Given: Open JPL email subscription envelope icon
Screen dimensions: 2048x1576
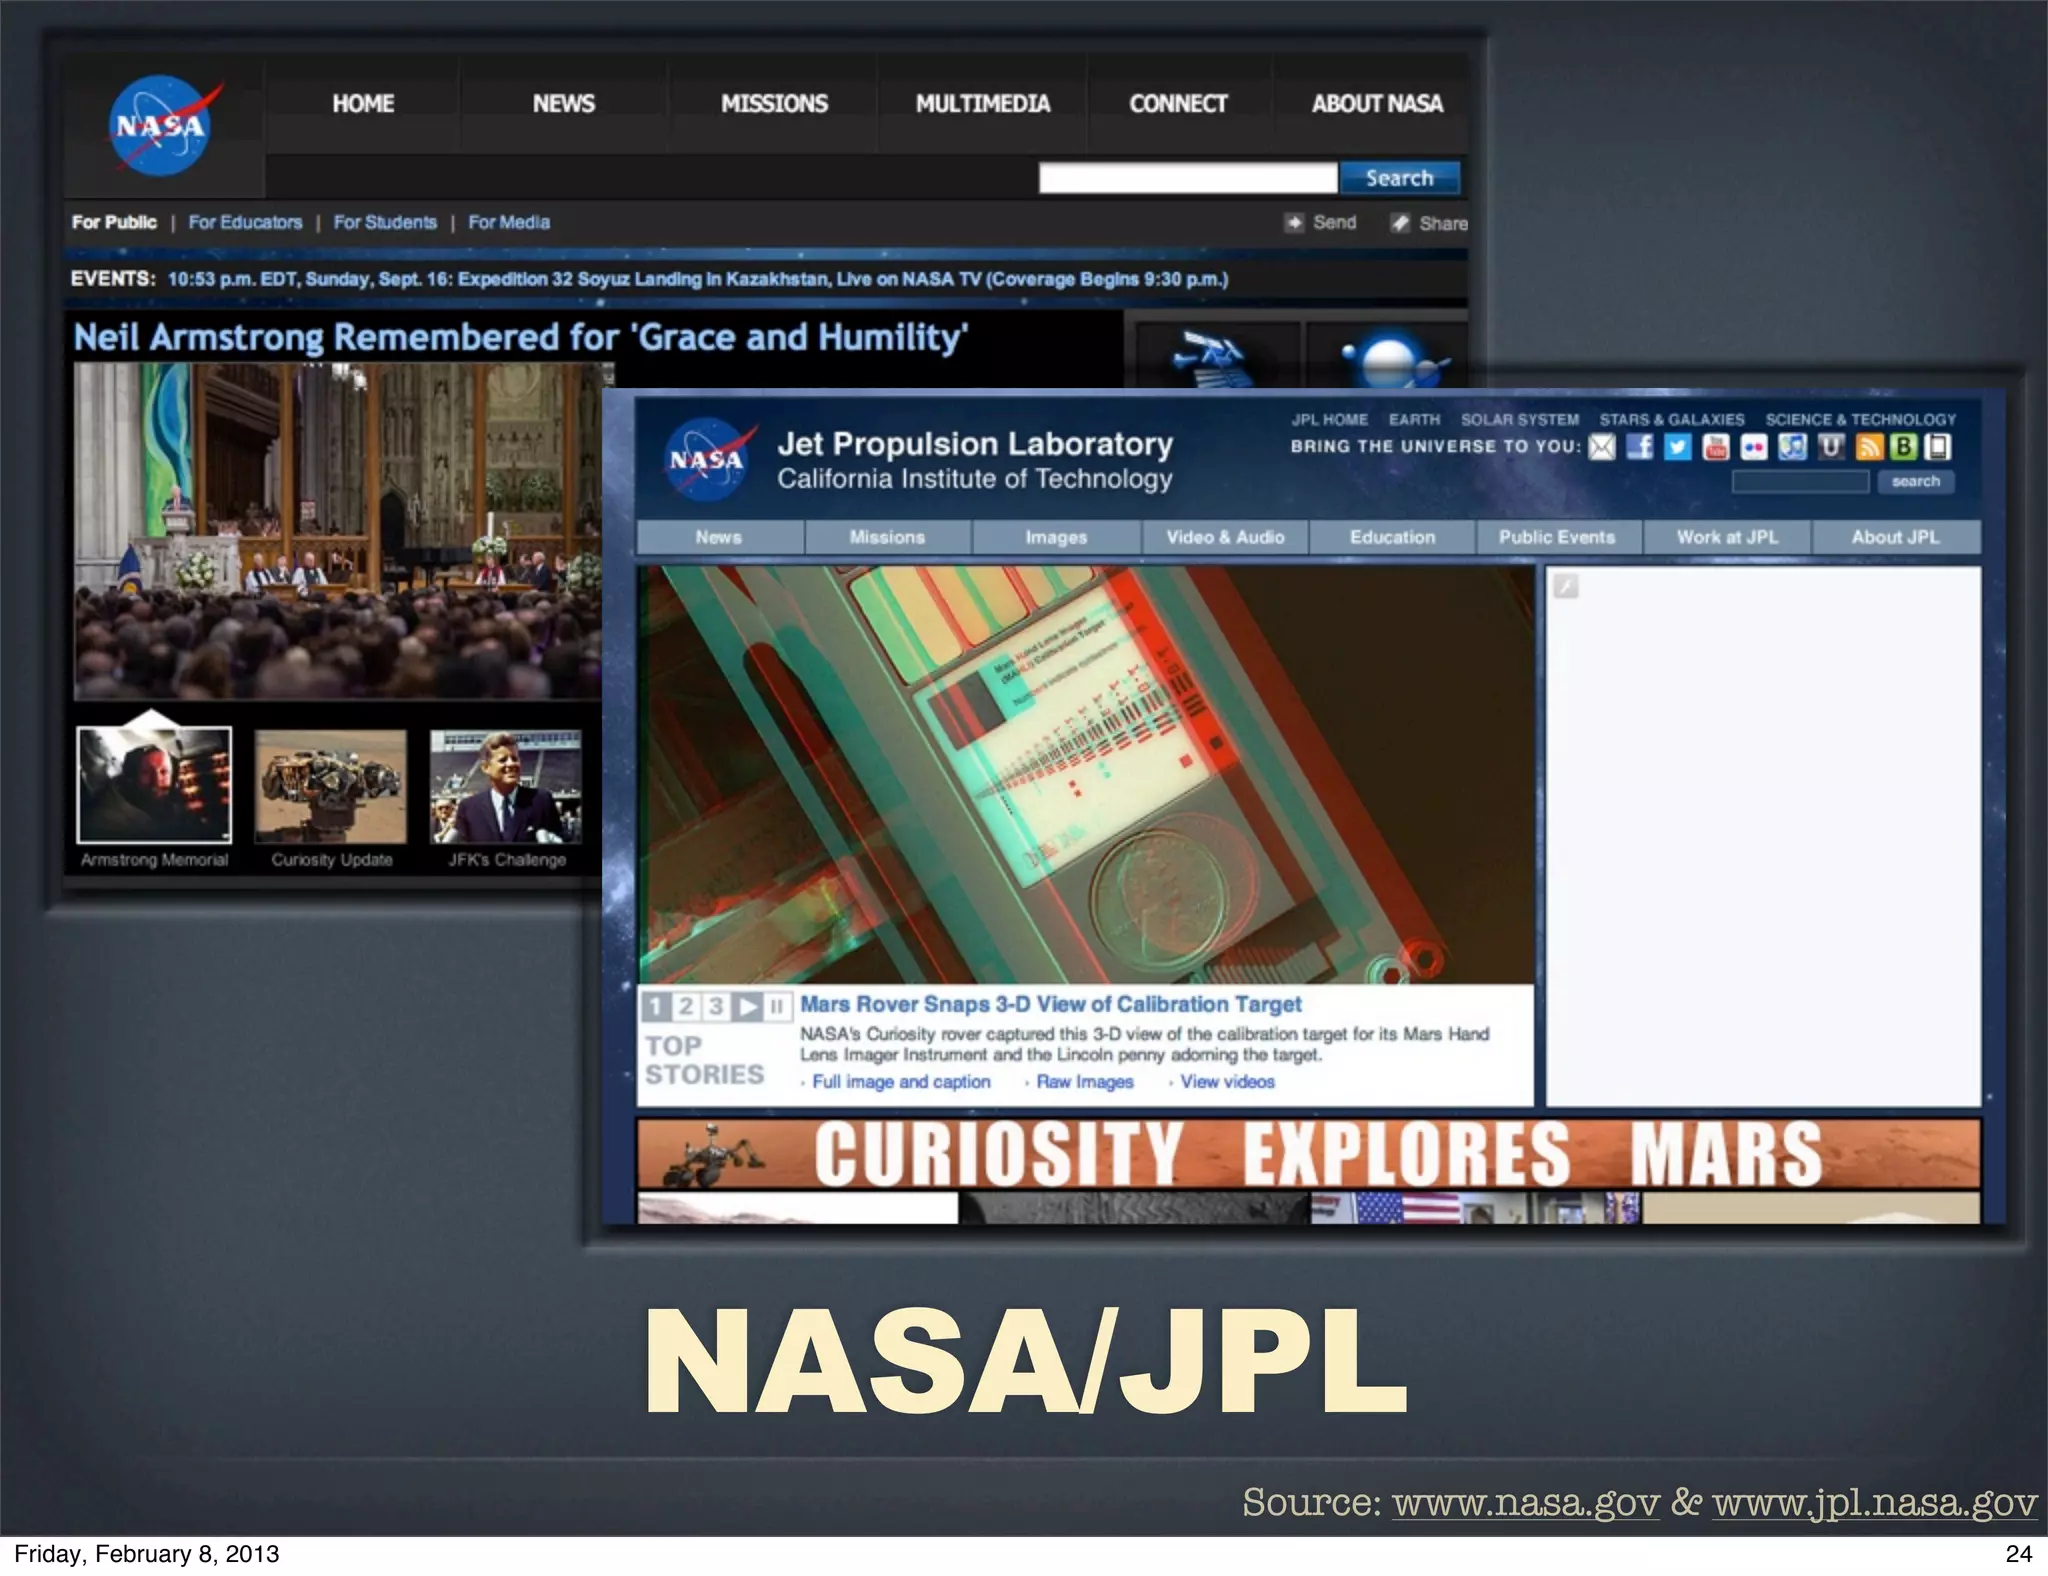Looking at the screenshot, I should coord(1602,447).
